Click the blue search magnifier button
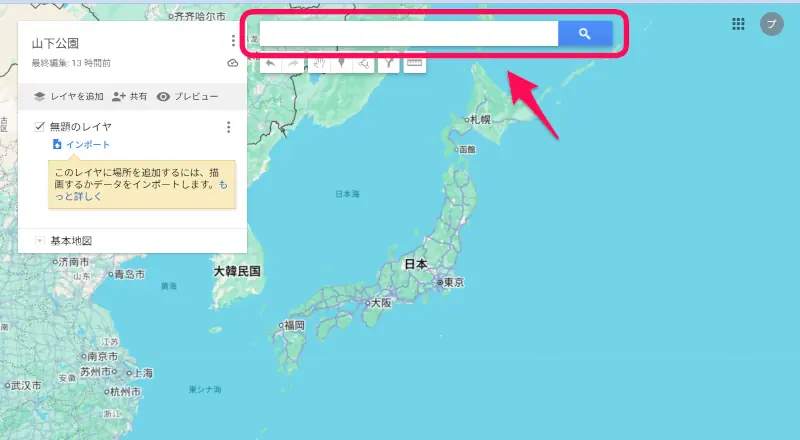This screenshot has width=800, height=440. click(x=585, y=34)
